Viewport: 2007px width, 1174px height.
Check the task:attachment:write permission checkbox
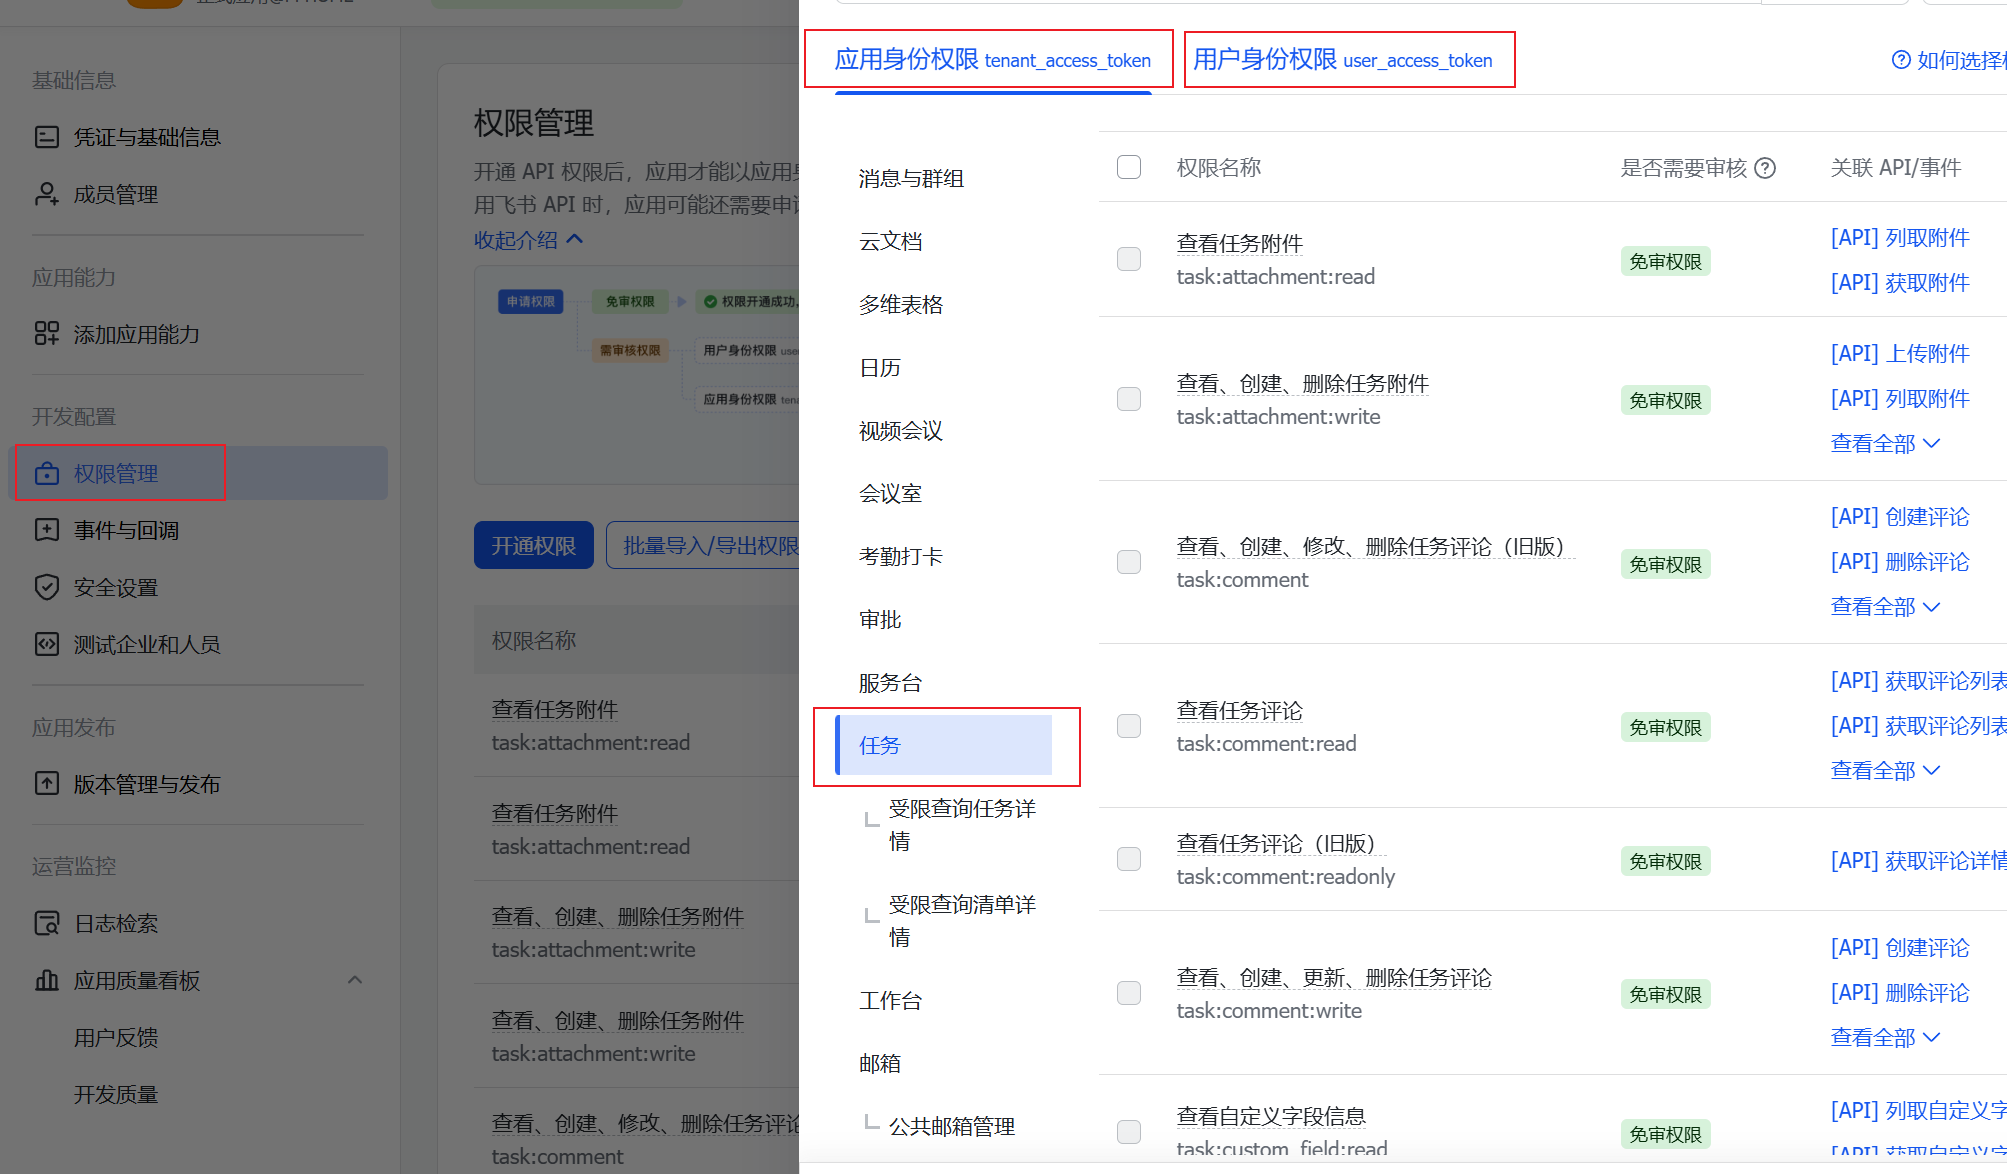pos(1129,399)
